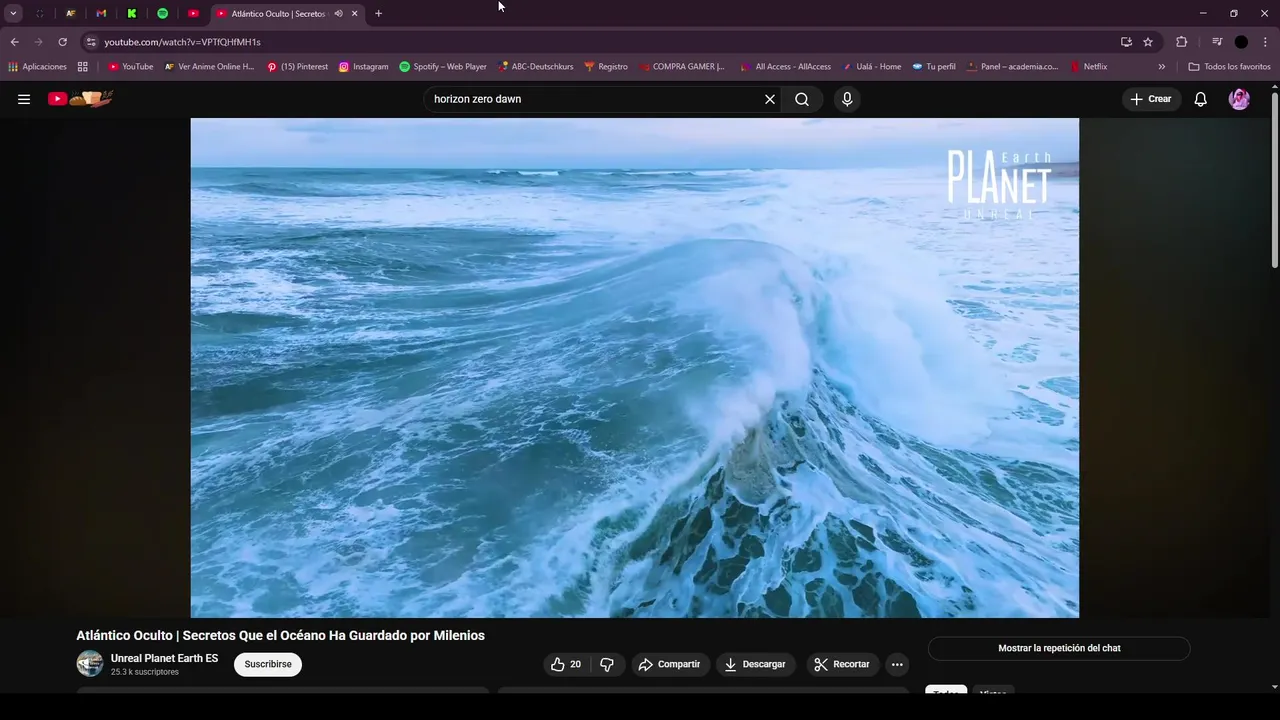Open Todos los favoritos folder
This screenshot has height=720, width=1280.
pyautogui.click(x=1229, y=67)
